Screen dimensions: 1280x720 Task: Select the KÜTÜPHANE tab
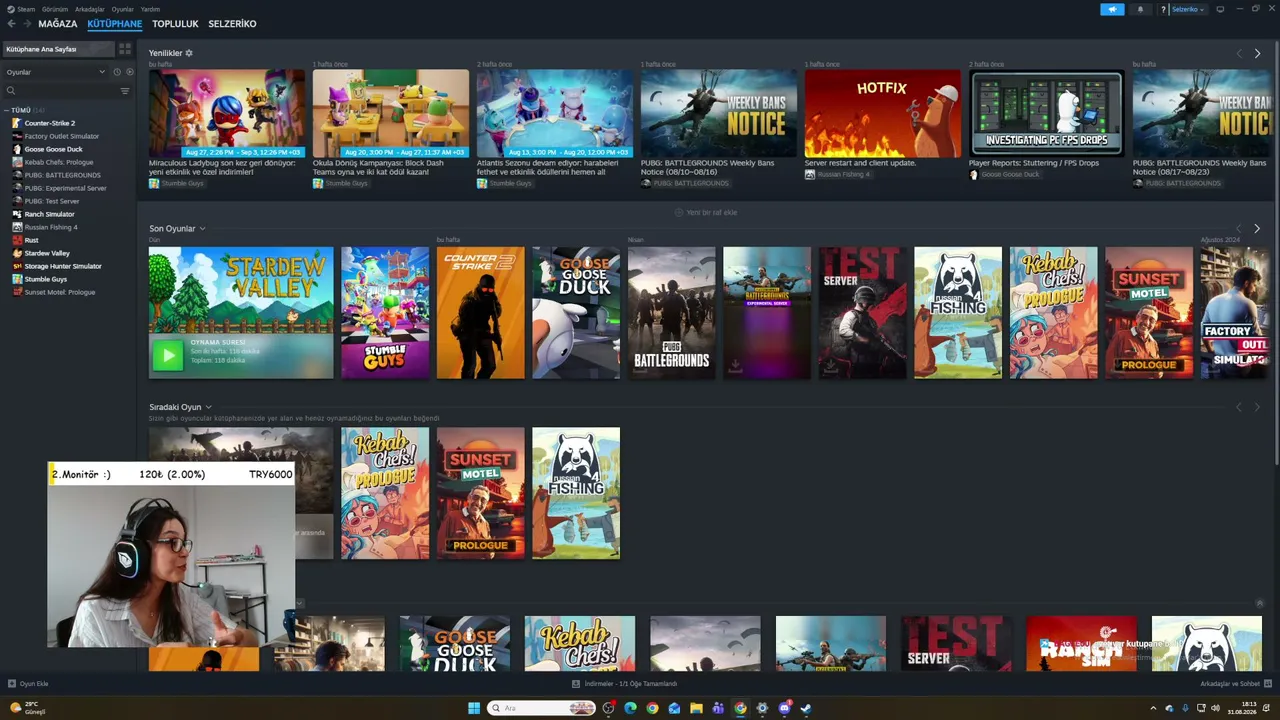coord(115,24)
